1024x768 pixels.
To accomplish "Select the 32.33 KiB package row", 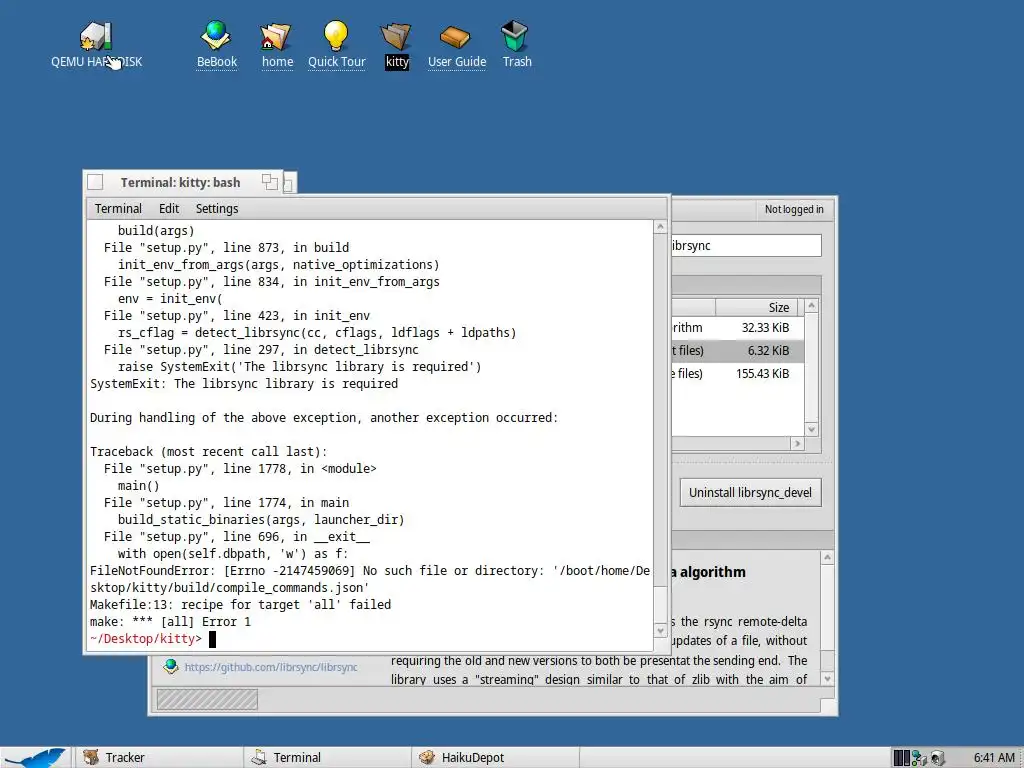I will 737,328.
